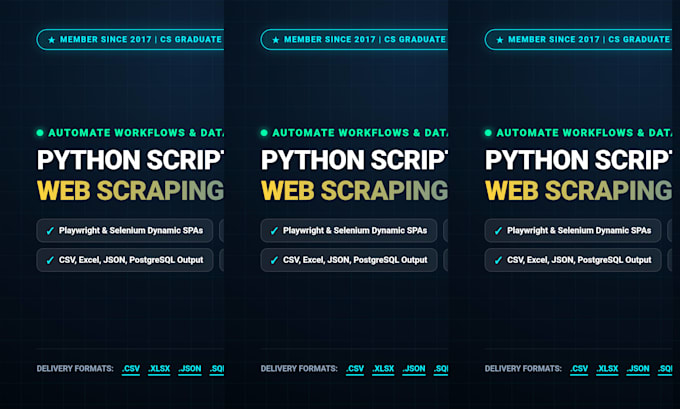
Task: Click the checkmark beside Playwright & Selenium, middle panel
Action: click(275, 231)
